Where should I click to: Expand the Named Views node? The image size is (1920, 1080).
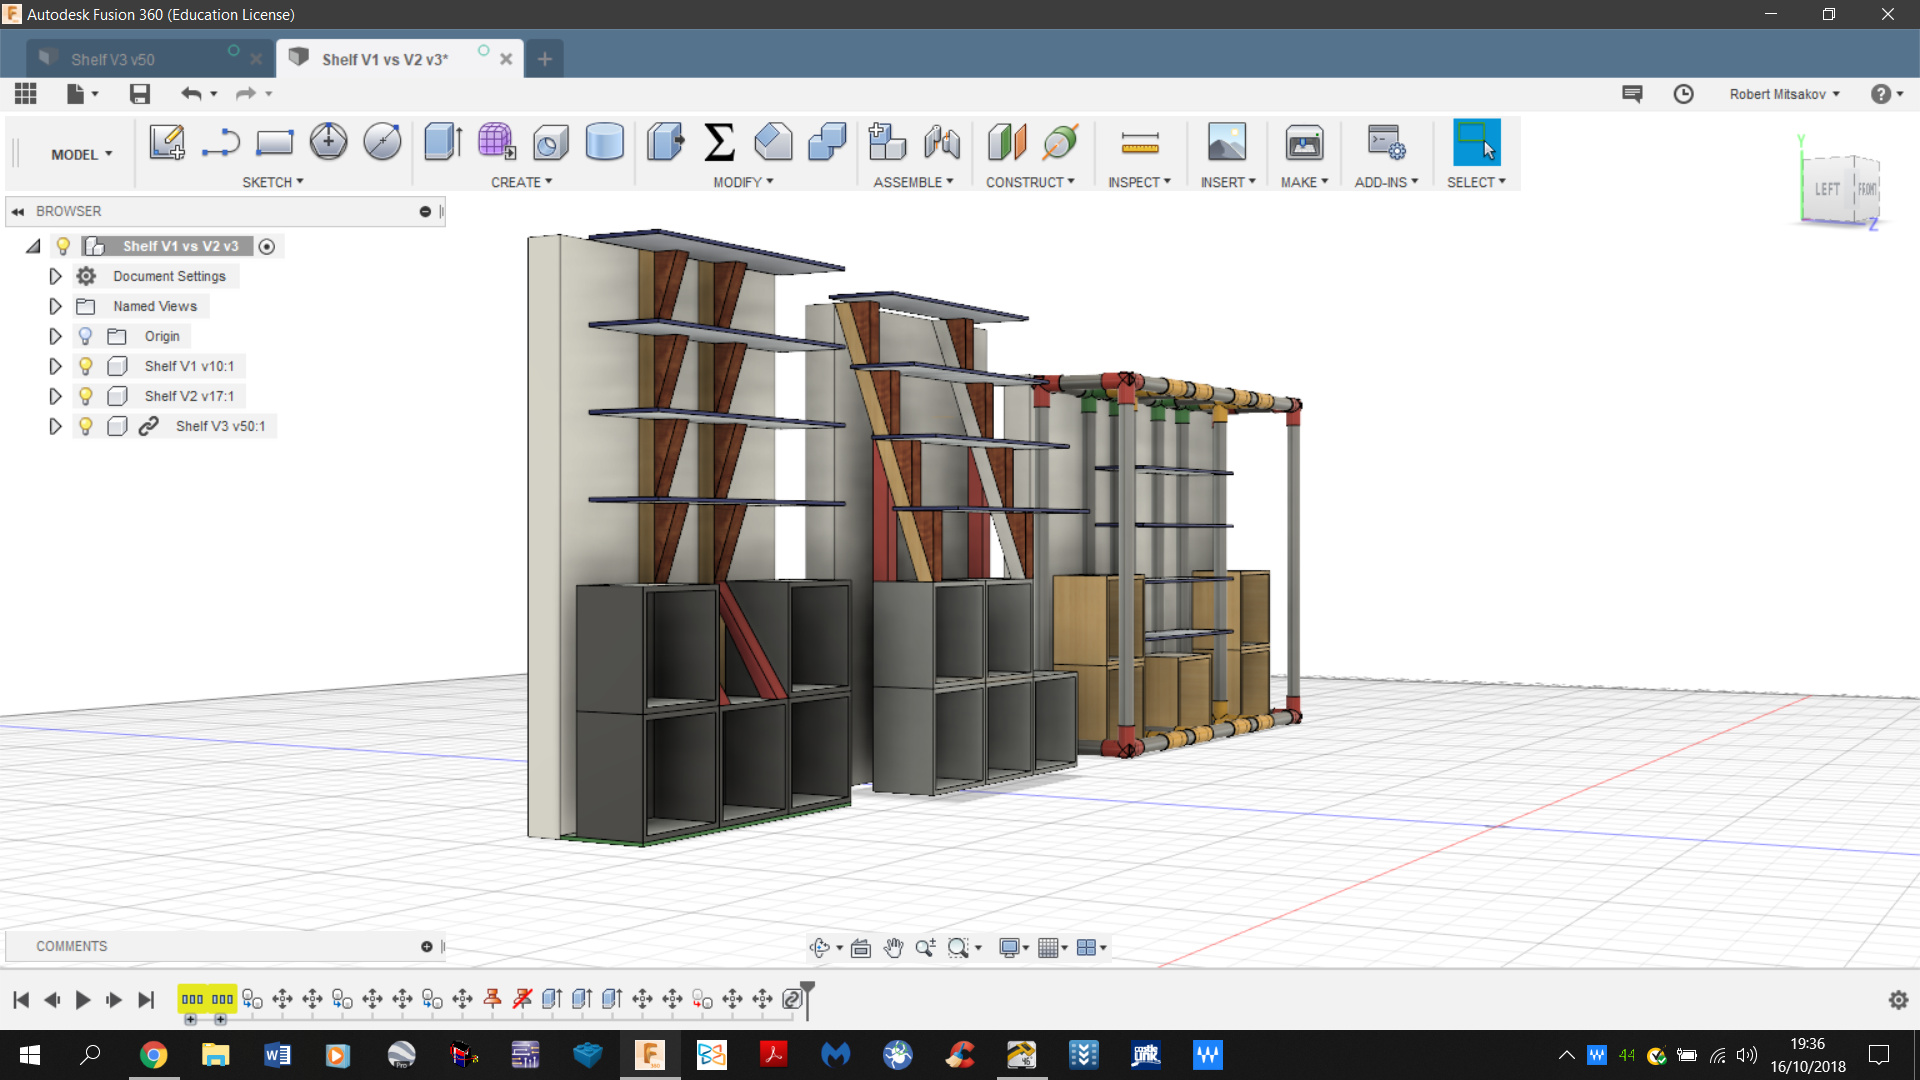[x=55, y=306]
